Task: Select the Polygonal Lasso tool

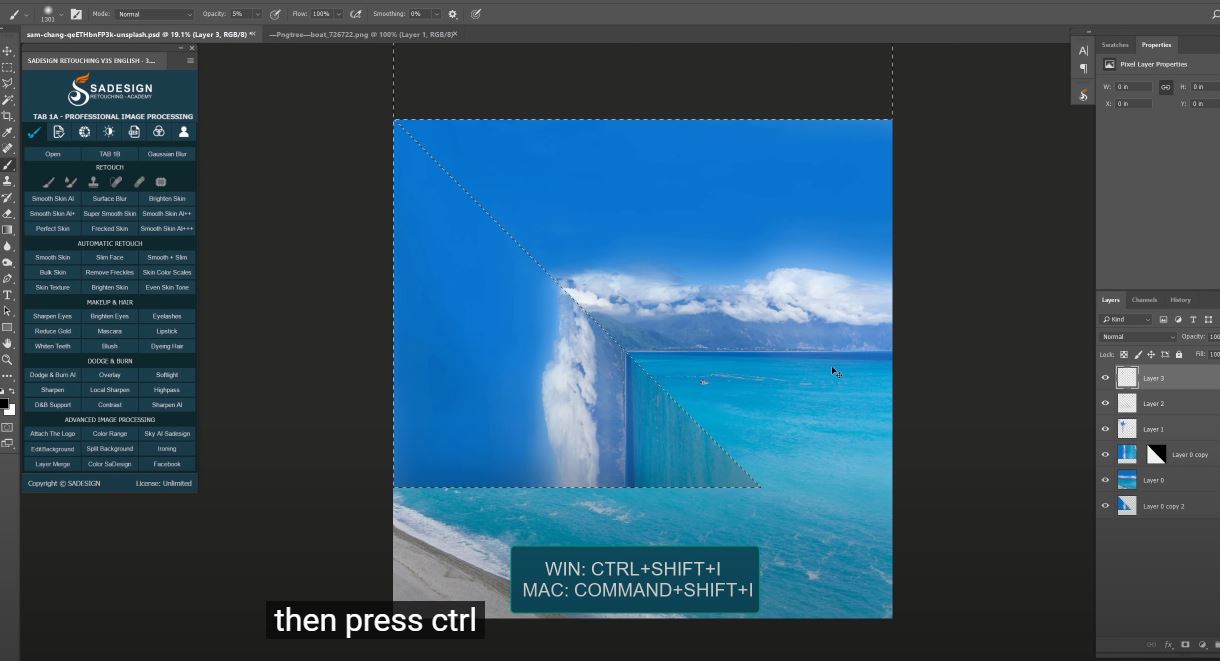Action: [8, 83]
